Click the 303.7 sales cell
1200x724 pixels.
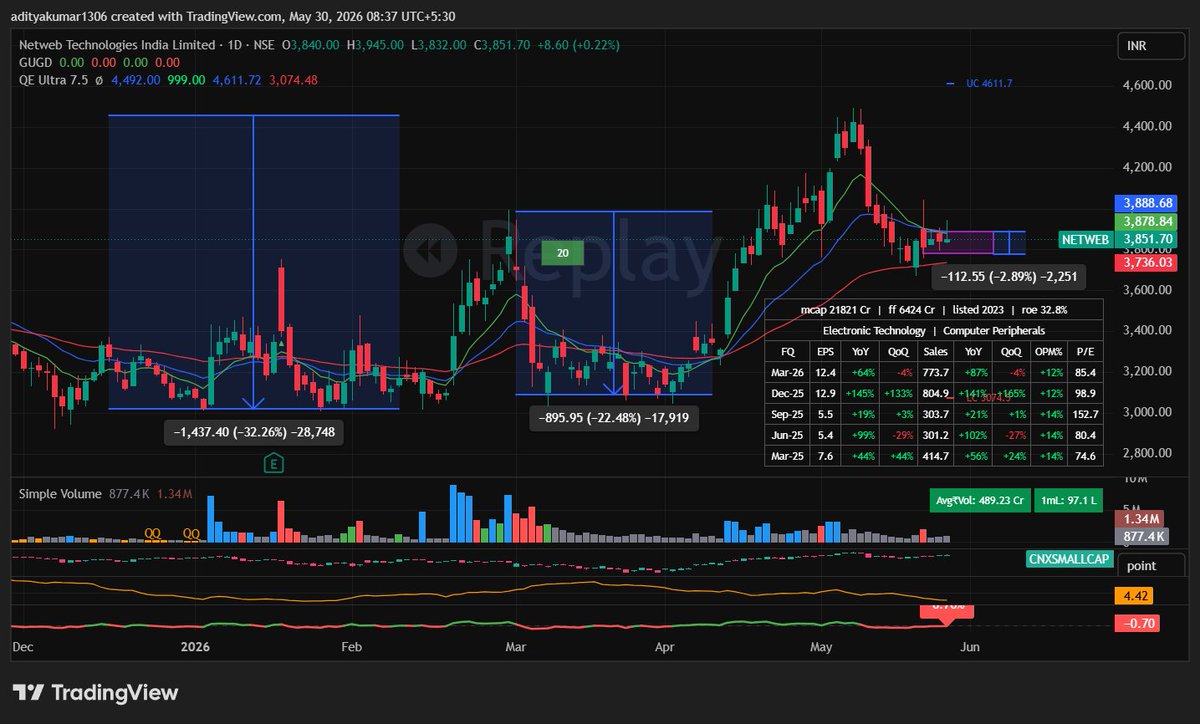(935, 414)
